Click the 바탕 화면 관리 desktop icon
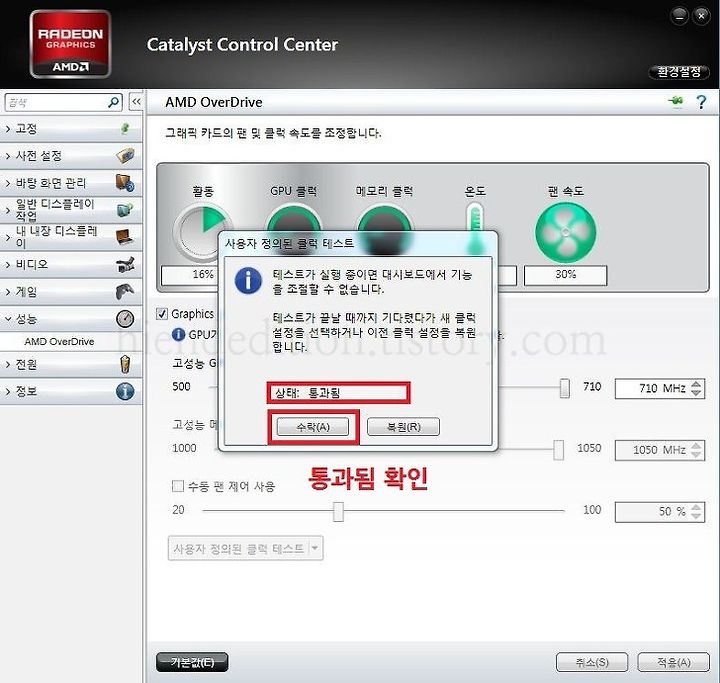The width and height of the screenshot is (720, 683). [125, 183]
